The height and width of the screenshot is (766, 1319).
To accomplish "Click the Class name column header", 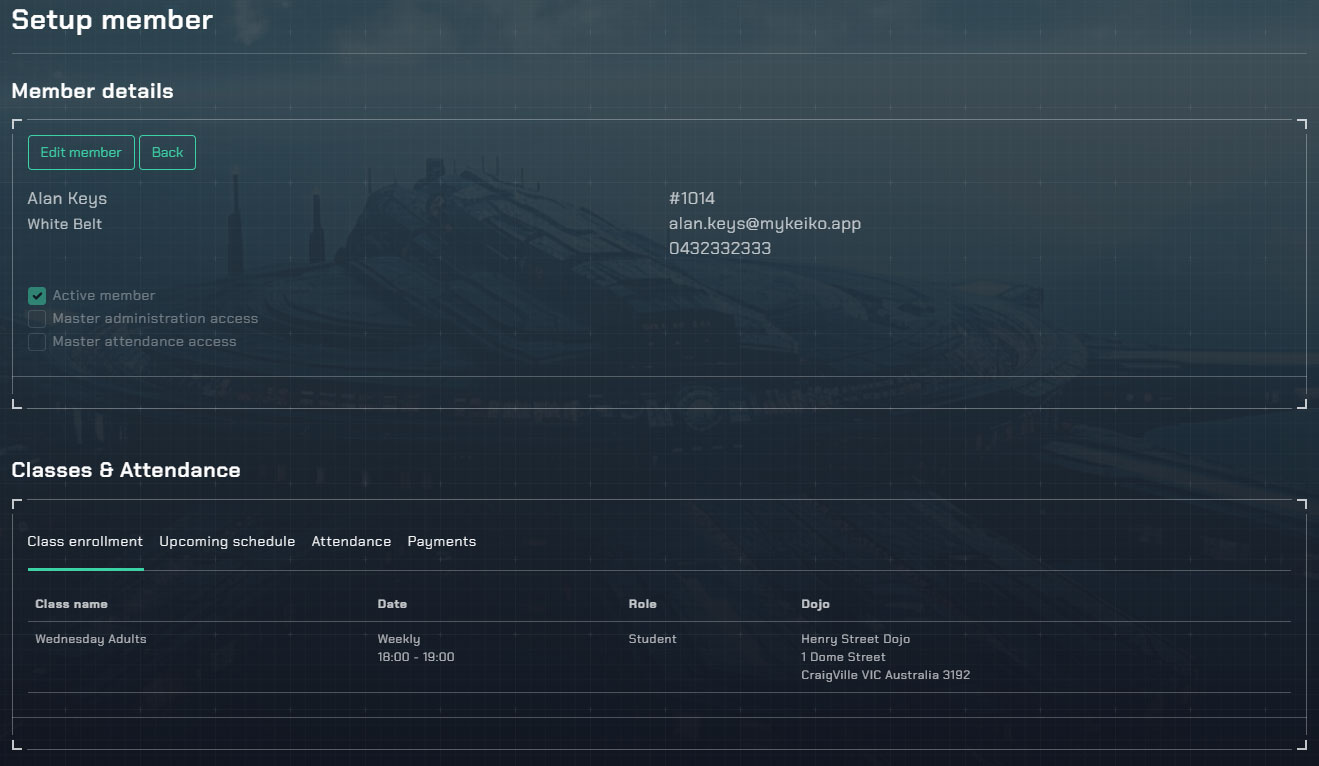I will [71, 604].
